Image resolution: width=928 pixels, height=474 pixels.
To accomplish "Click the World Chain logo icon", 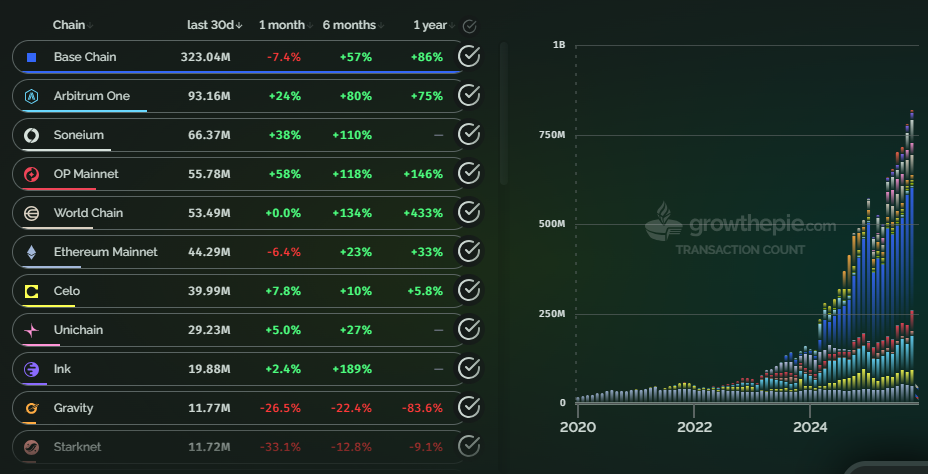I will point(31,213).
